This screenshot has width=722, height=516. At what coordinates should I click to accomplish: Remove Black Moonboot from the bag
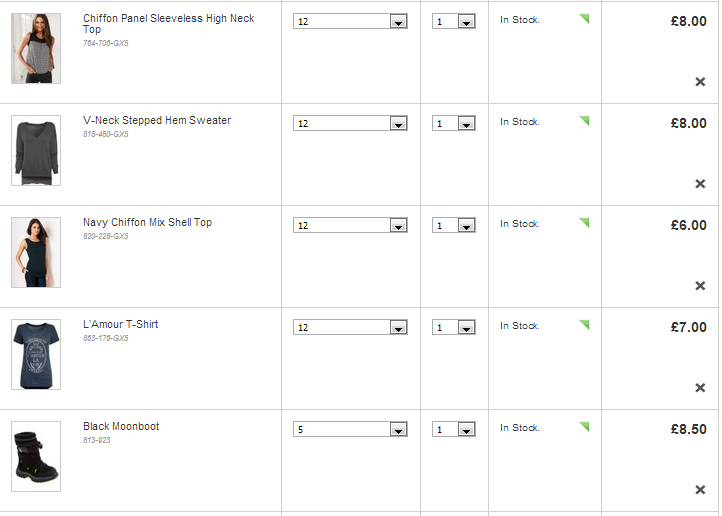pyautogui.click(x=700, y=490)
